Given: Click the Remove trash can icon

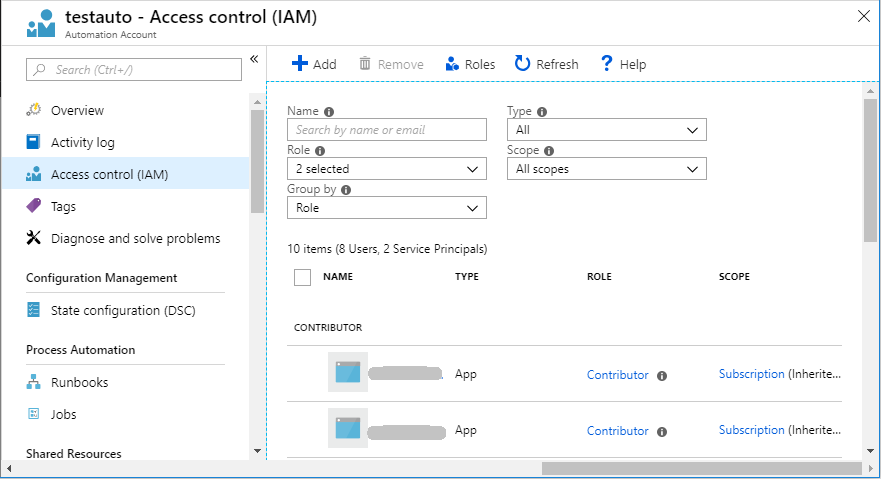Looking at the screenshot, I should tap(365, 63).
